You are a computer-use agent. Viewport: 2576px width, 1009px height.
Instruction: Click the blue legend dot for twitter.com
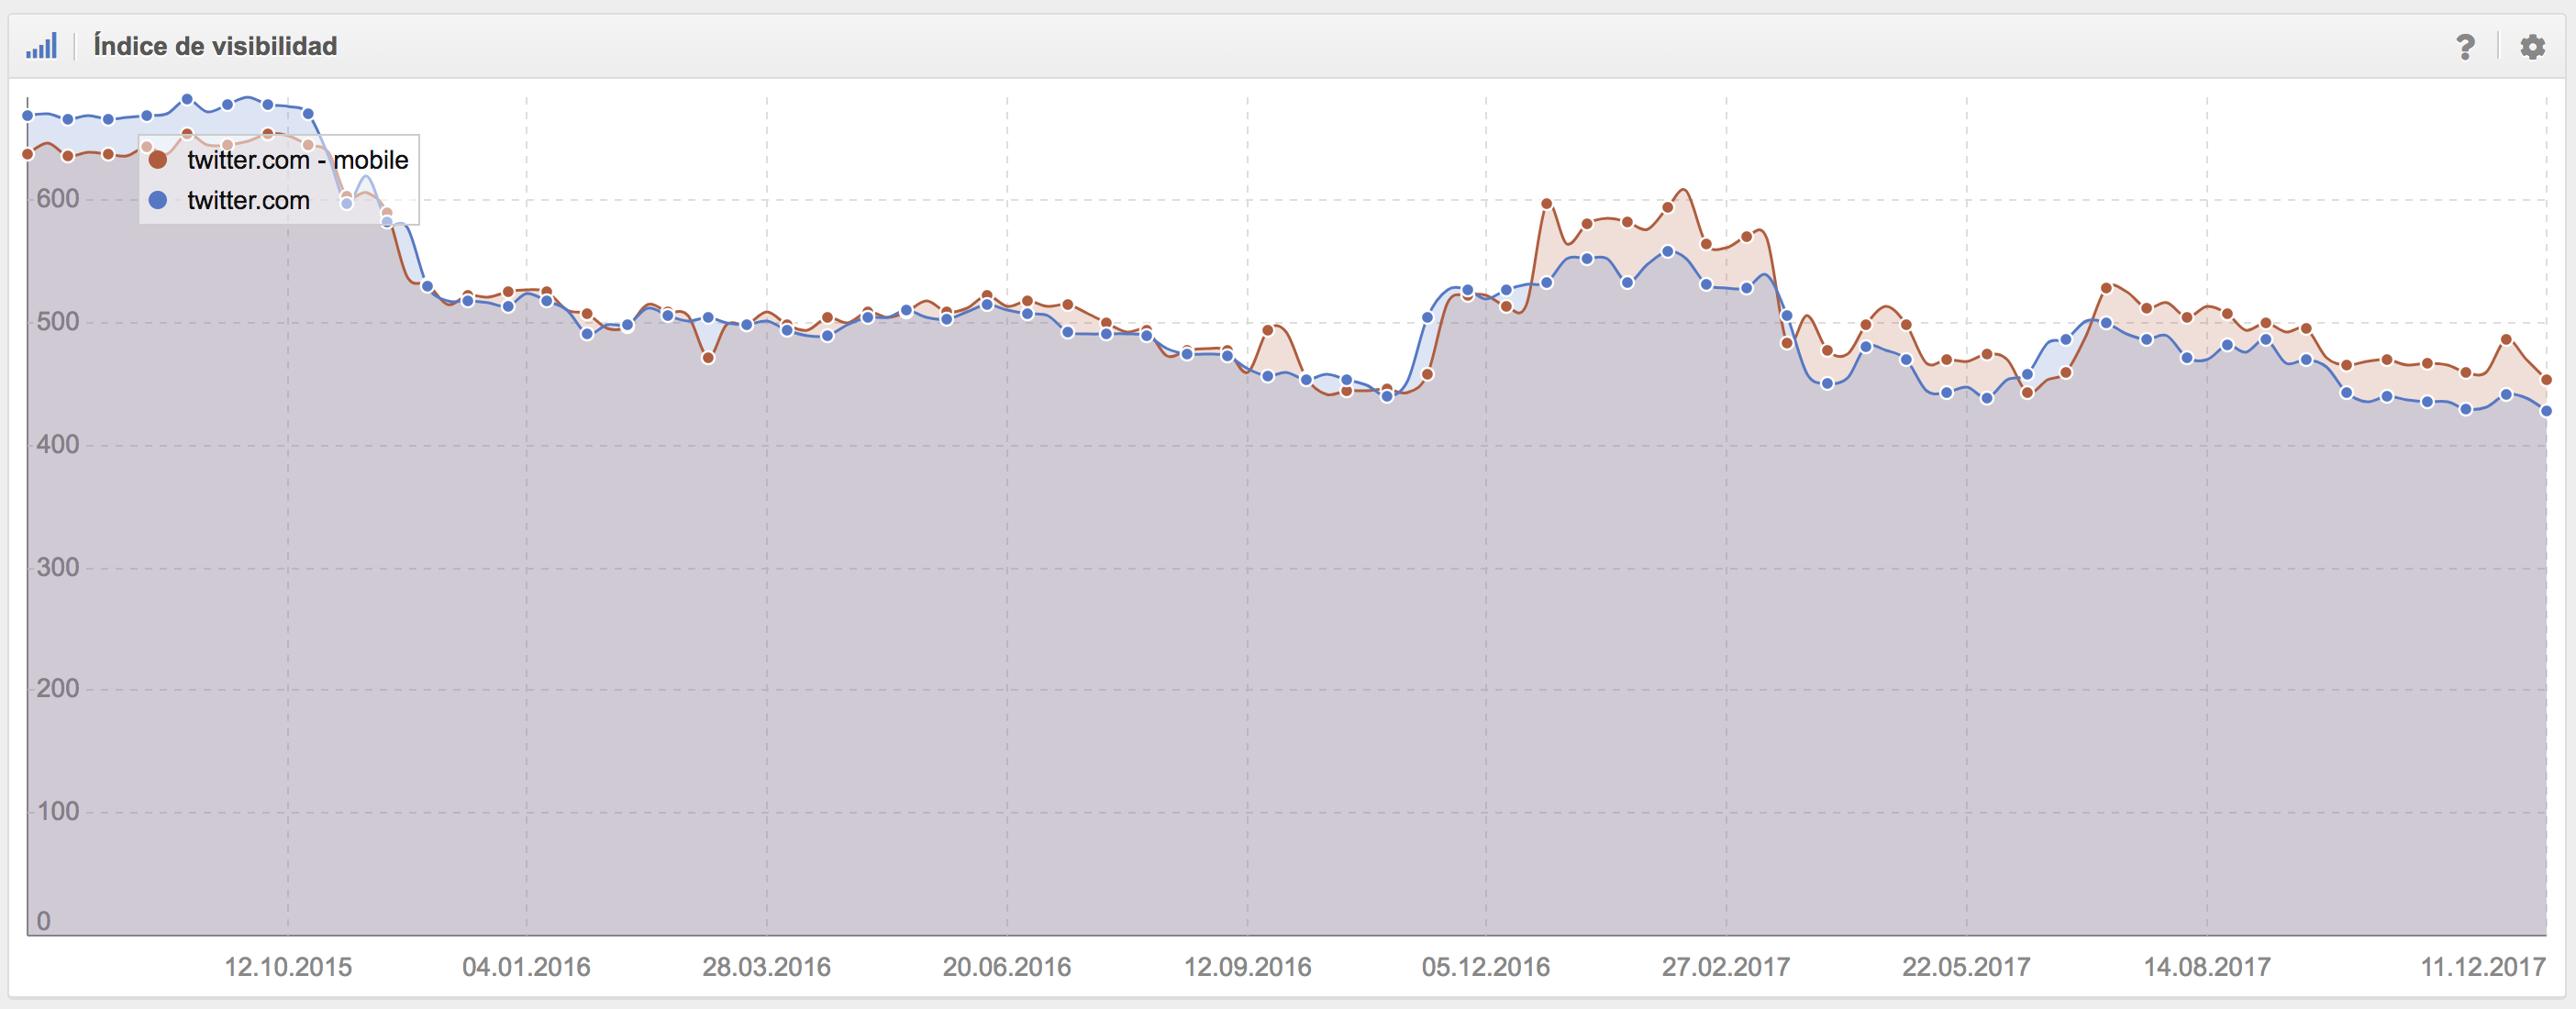tap(157, 200)
